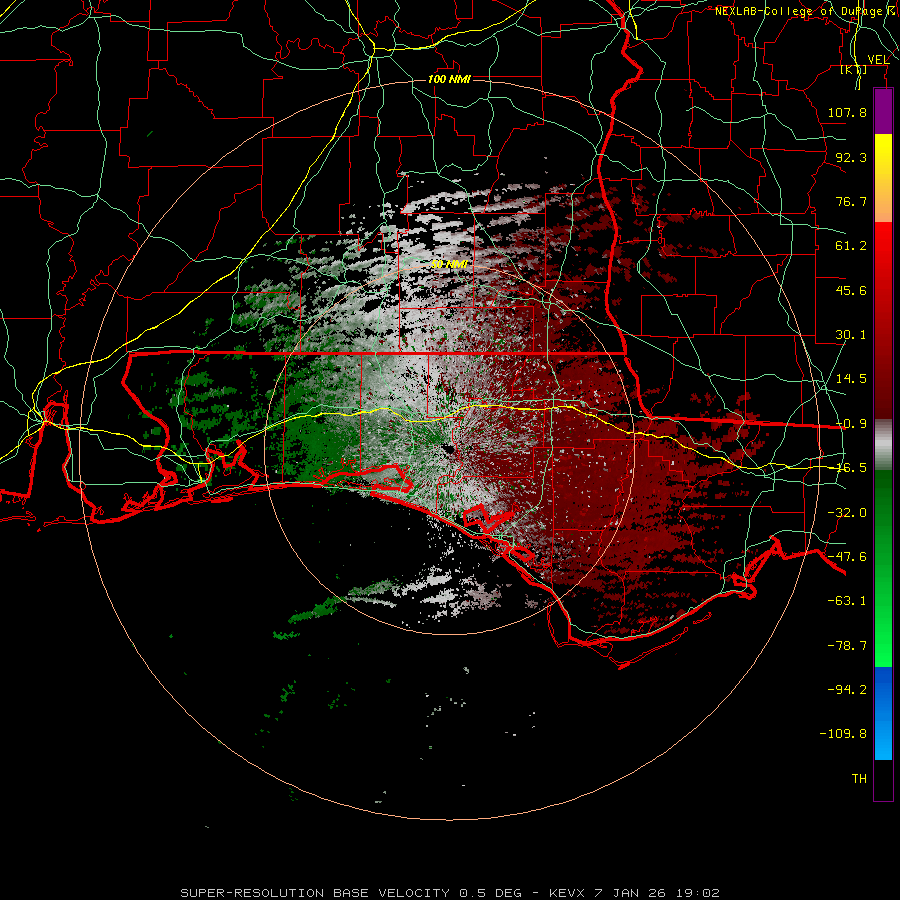Select the 76.7 velocity scale label

(x=851, y=201)
